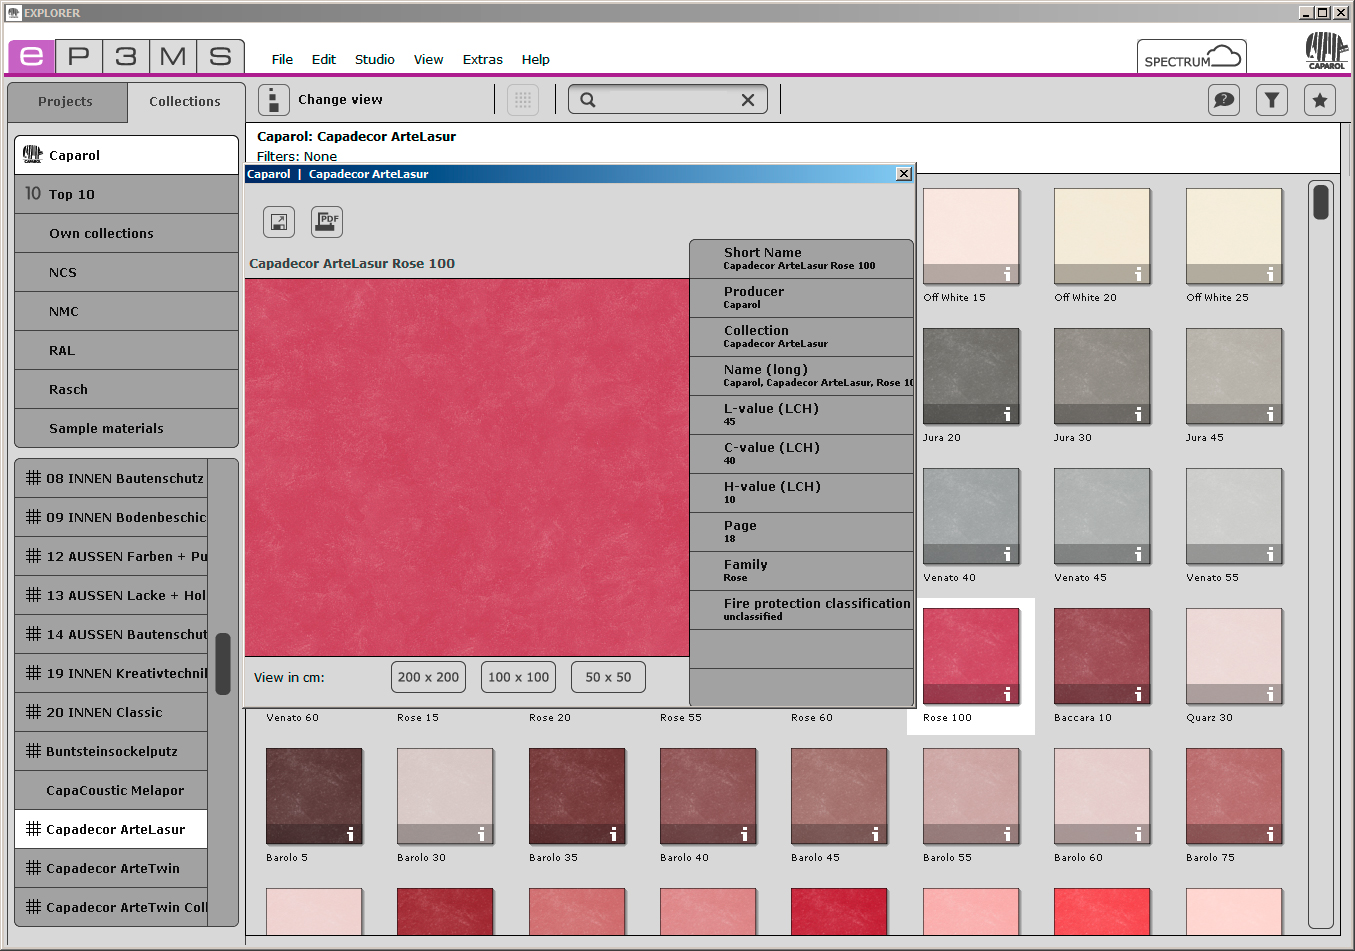Image resolution: width=1355 pixels, height=951 pixels.
Task: Open info icon on Off White 20 swatch
Action: coord(1138,274)
